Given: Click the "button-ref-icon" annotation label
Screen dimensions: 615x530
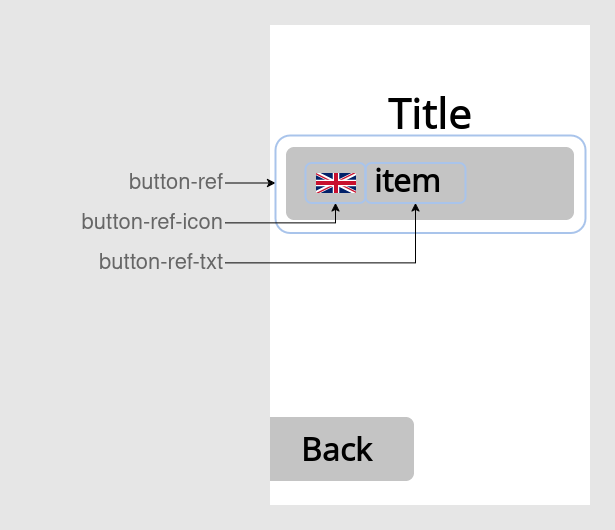Looking at the screenshot, I should coord(152,222).
